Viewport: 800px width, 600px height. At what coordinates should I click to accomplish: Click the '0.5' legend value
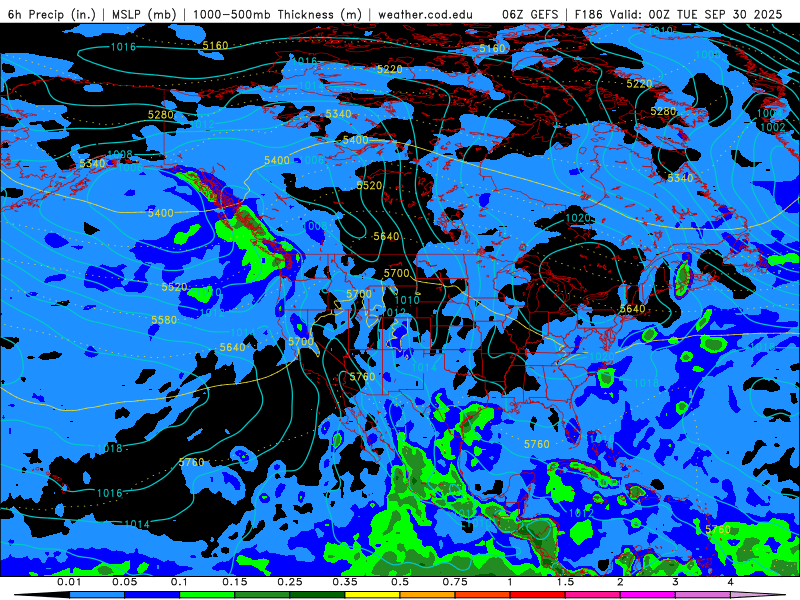pyautogui.click(x=400, y=582)
